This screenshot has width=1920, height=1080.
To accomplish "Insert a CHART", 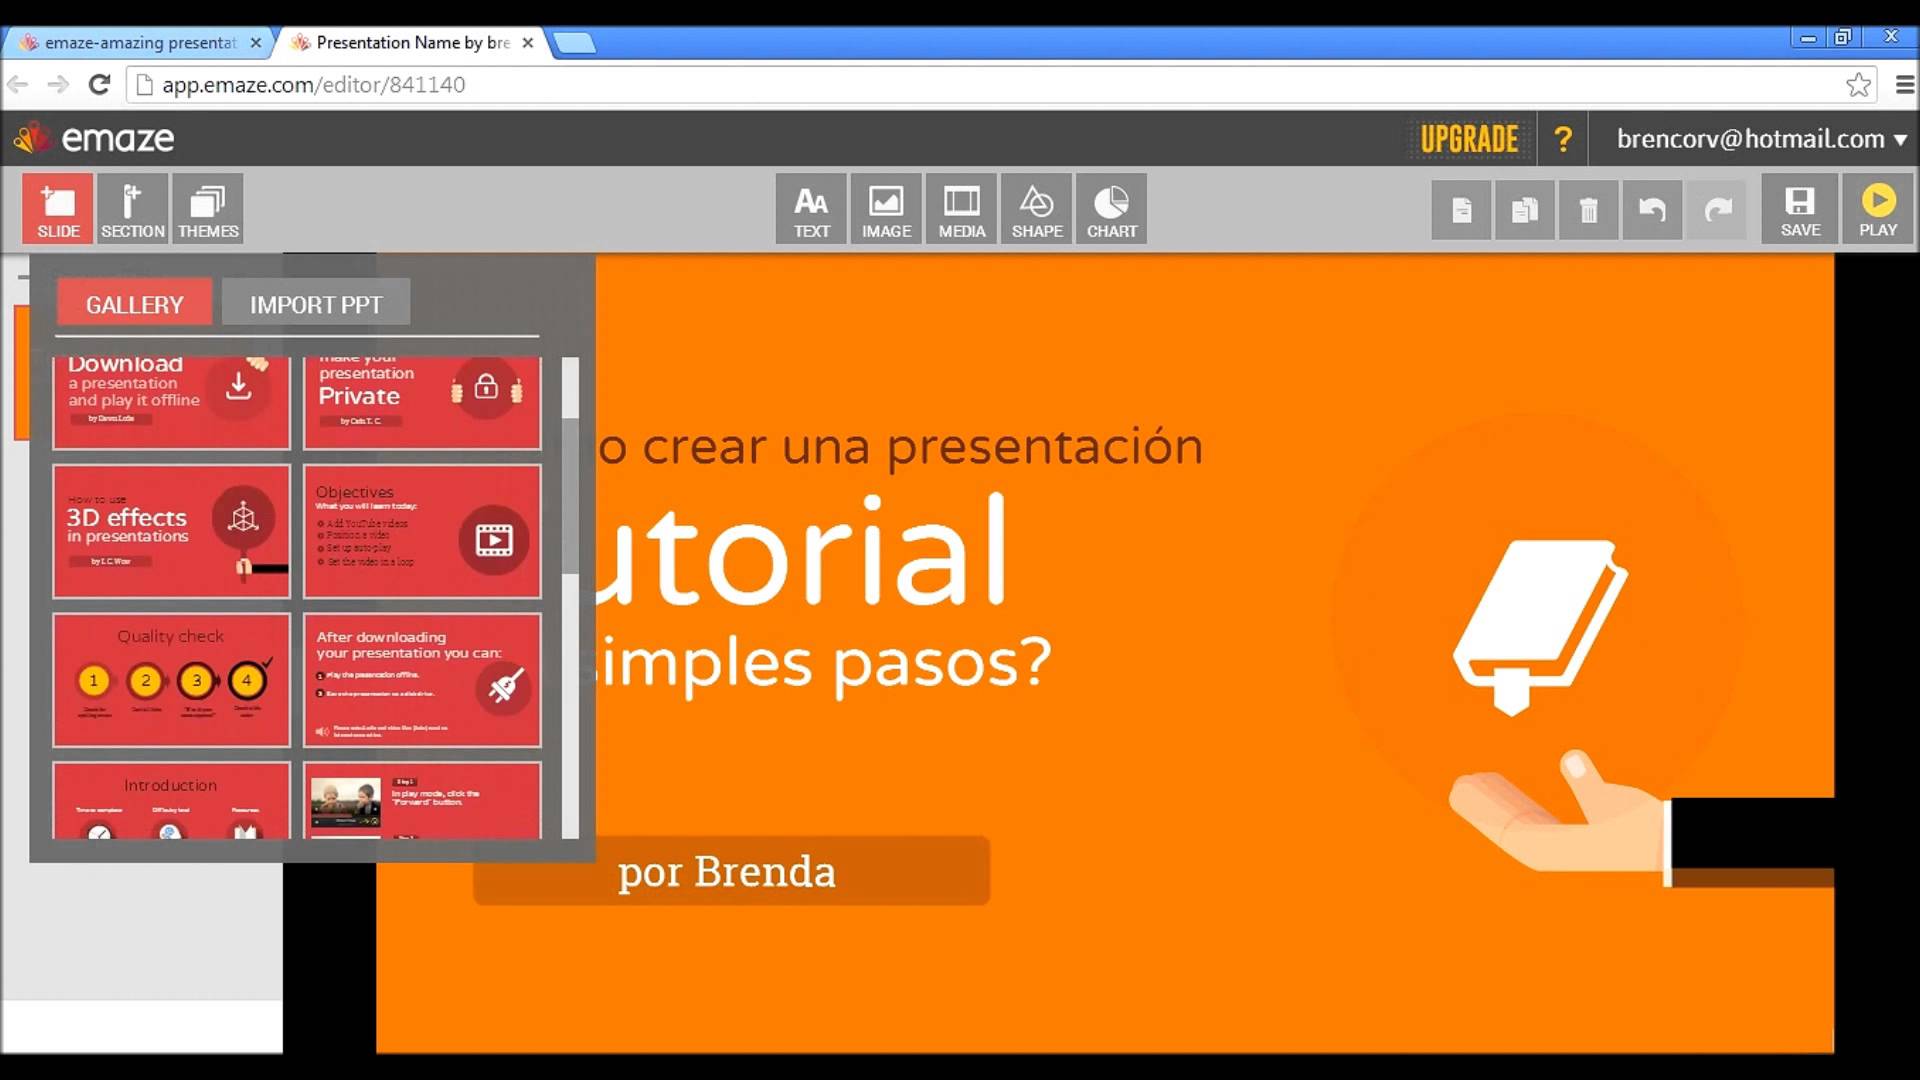I will (x=1111, y=208).
